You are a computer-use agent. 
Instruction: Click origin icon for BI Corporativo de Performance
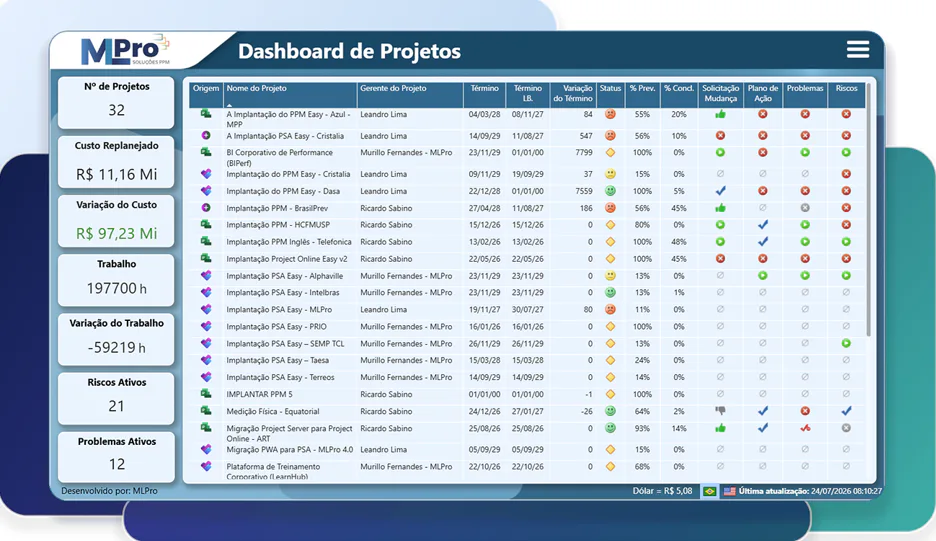[206, 152]
